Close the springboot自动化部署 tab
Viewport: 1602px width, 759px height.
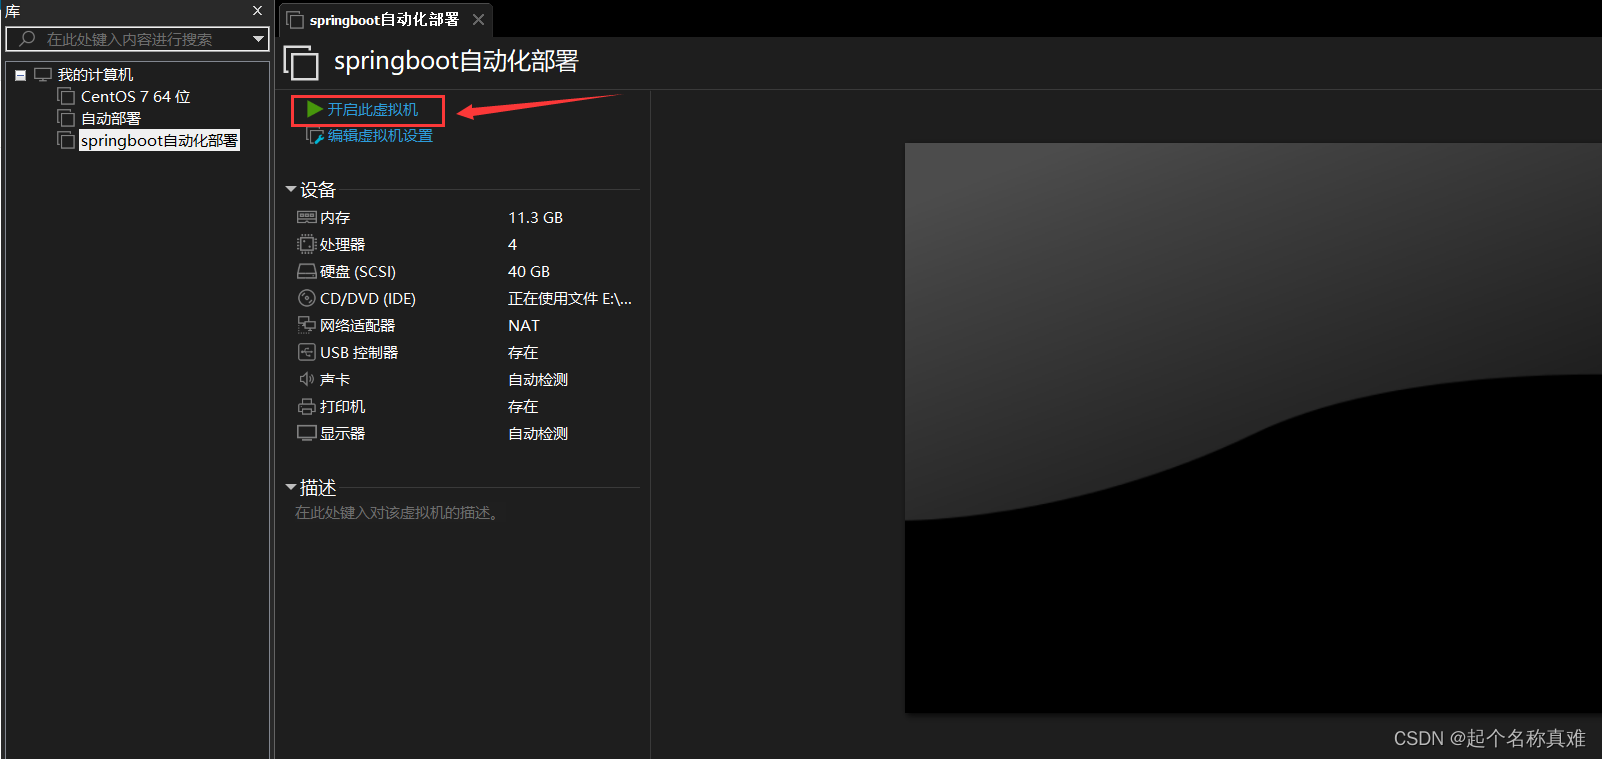(x=479, y=19)
